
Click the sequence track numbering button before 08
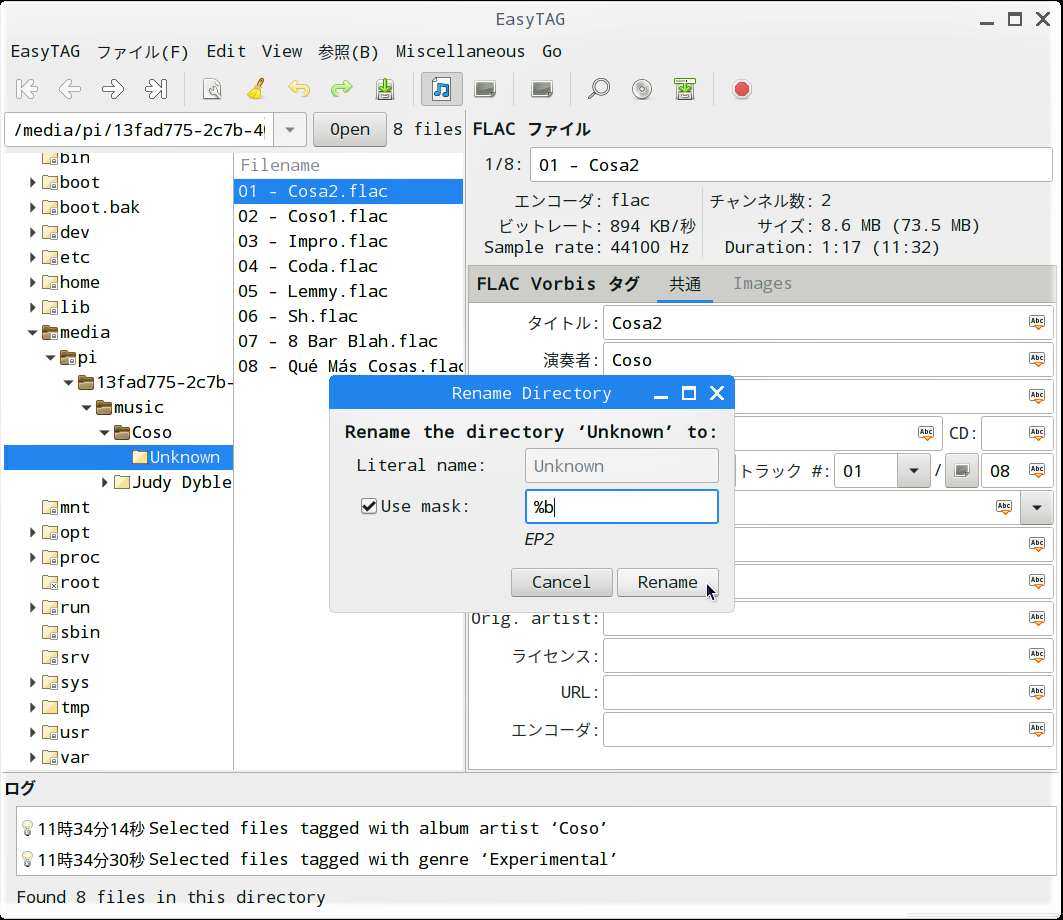pos(961,471)
